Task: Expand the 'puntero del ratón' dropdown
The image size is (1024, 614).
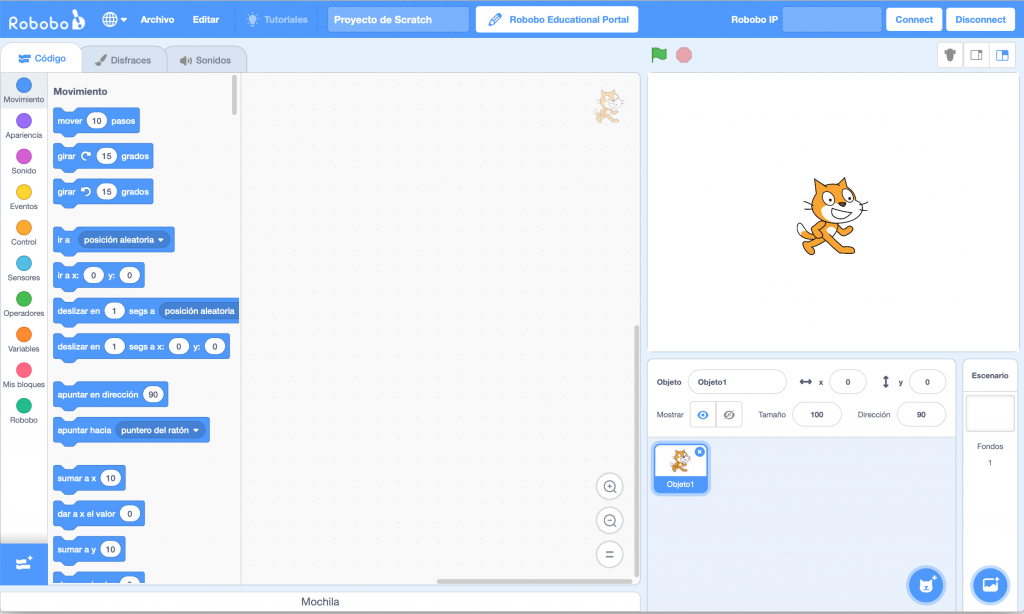Action: [196, 430]
